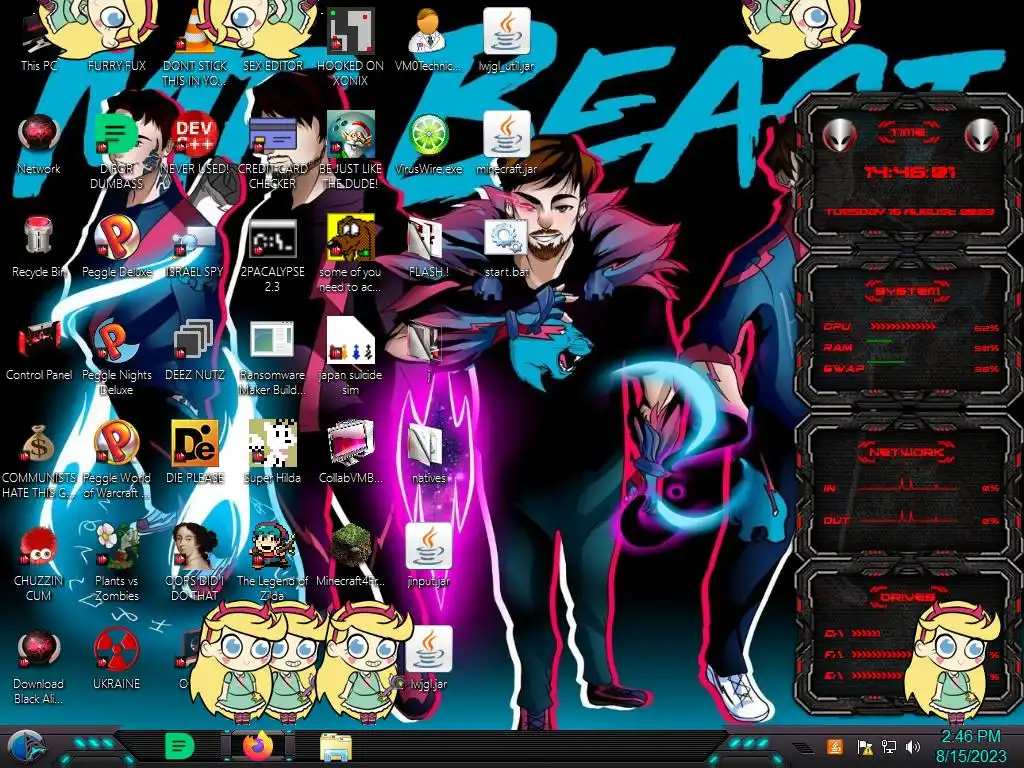Open the OOPS DID I DO THAT portrait icon
Viewport: 1024px width, 768px height.
coord(195,563)
